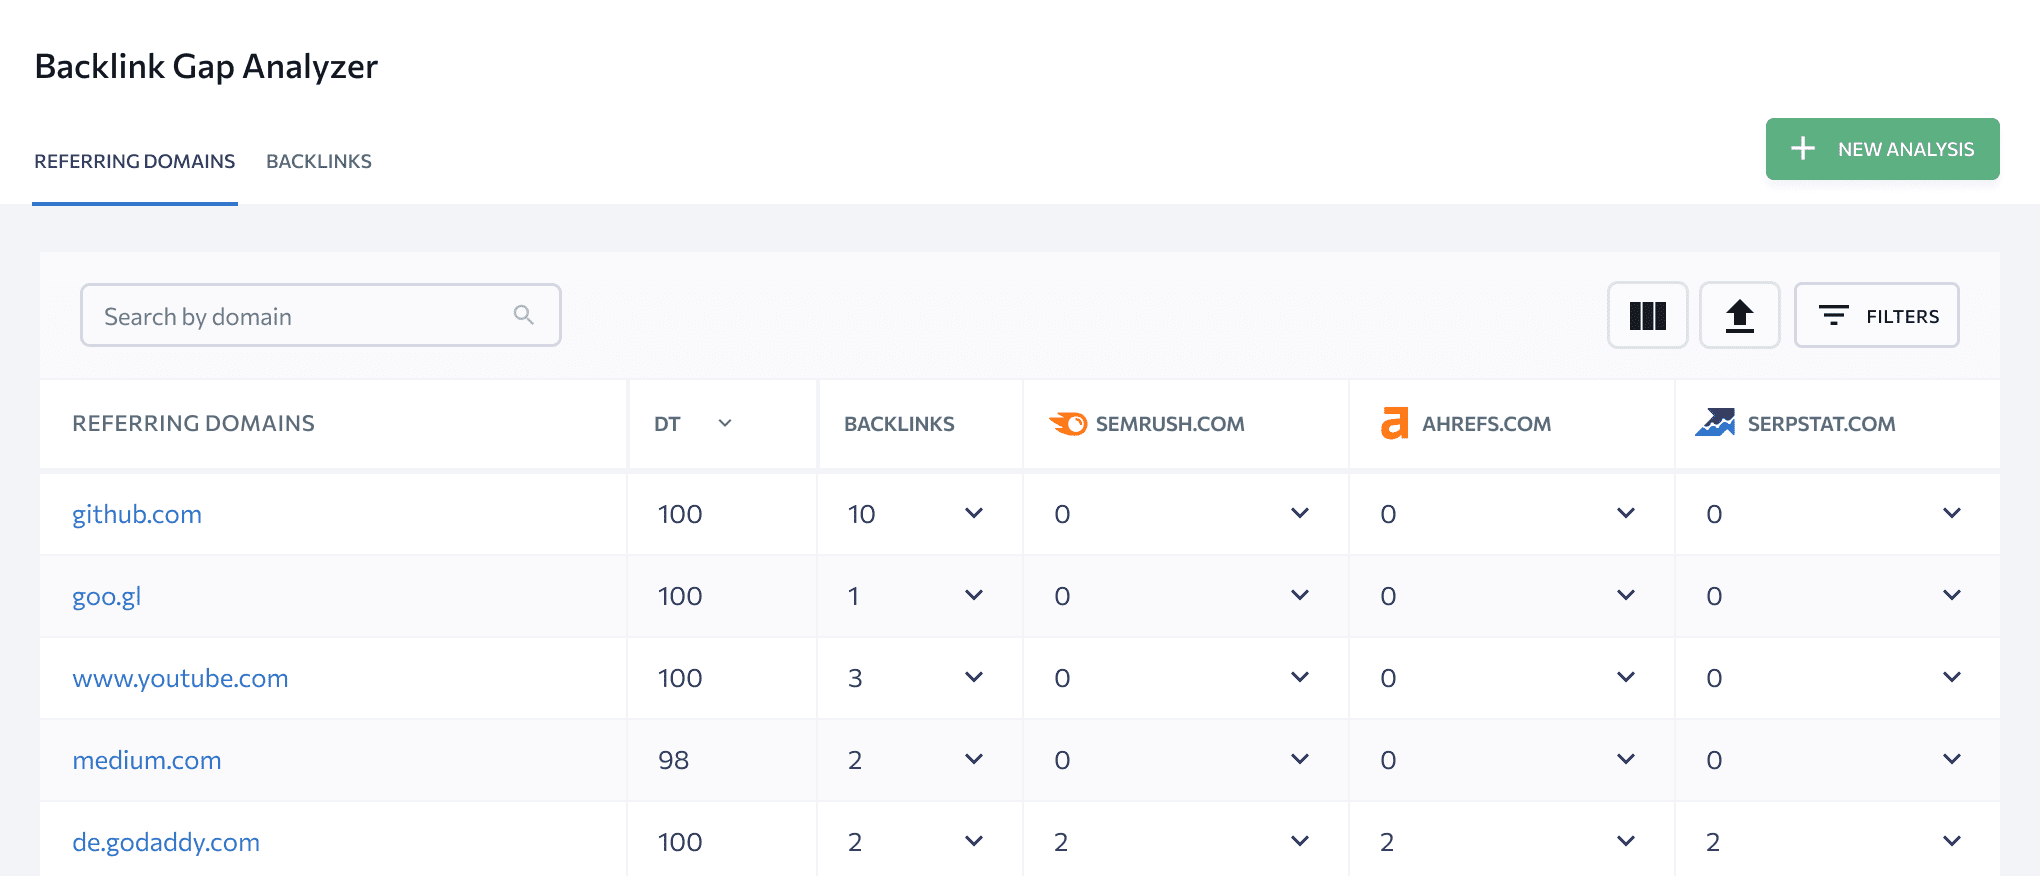
Task: Click the search magnifier icon
Action: 523,315
